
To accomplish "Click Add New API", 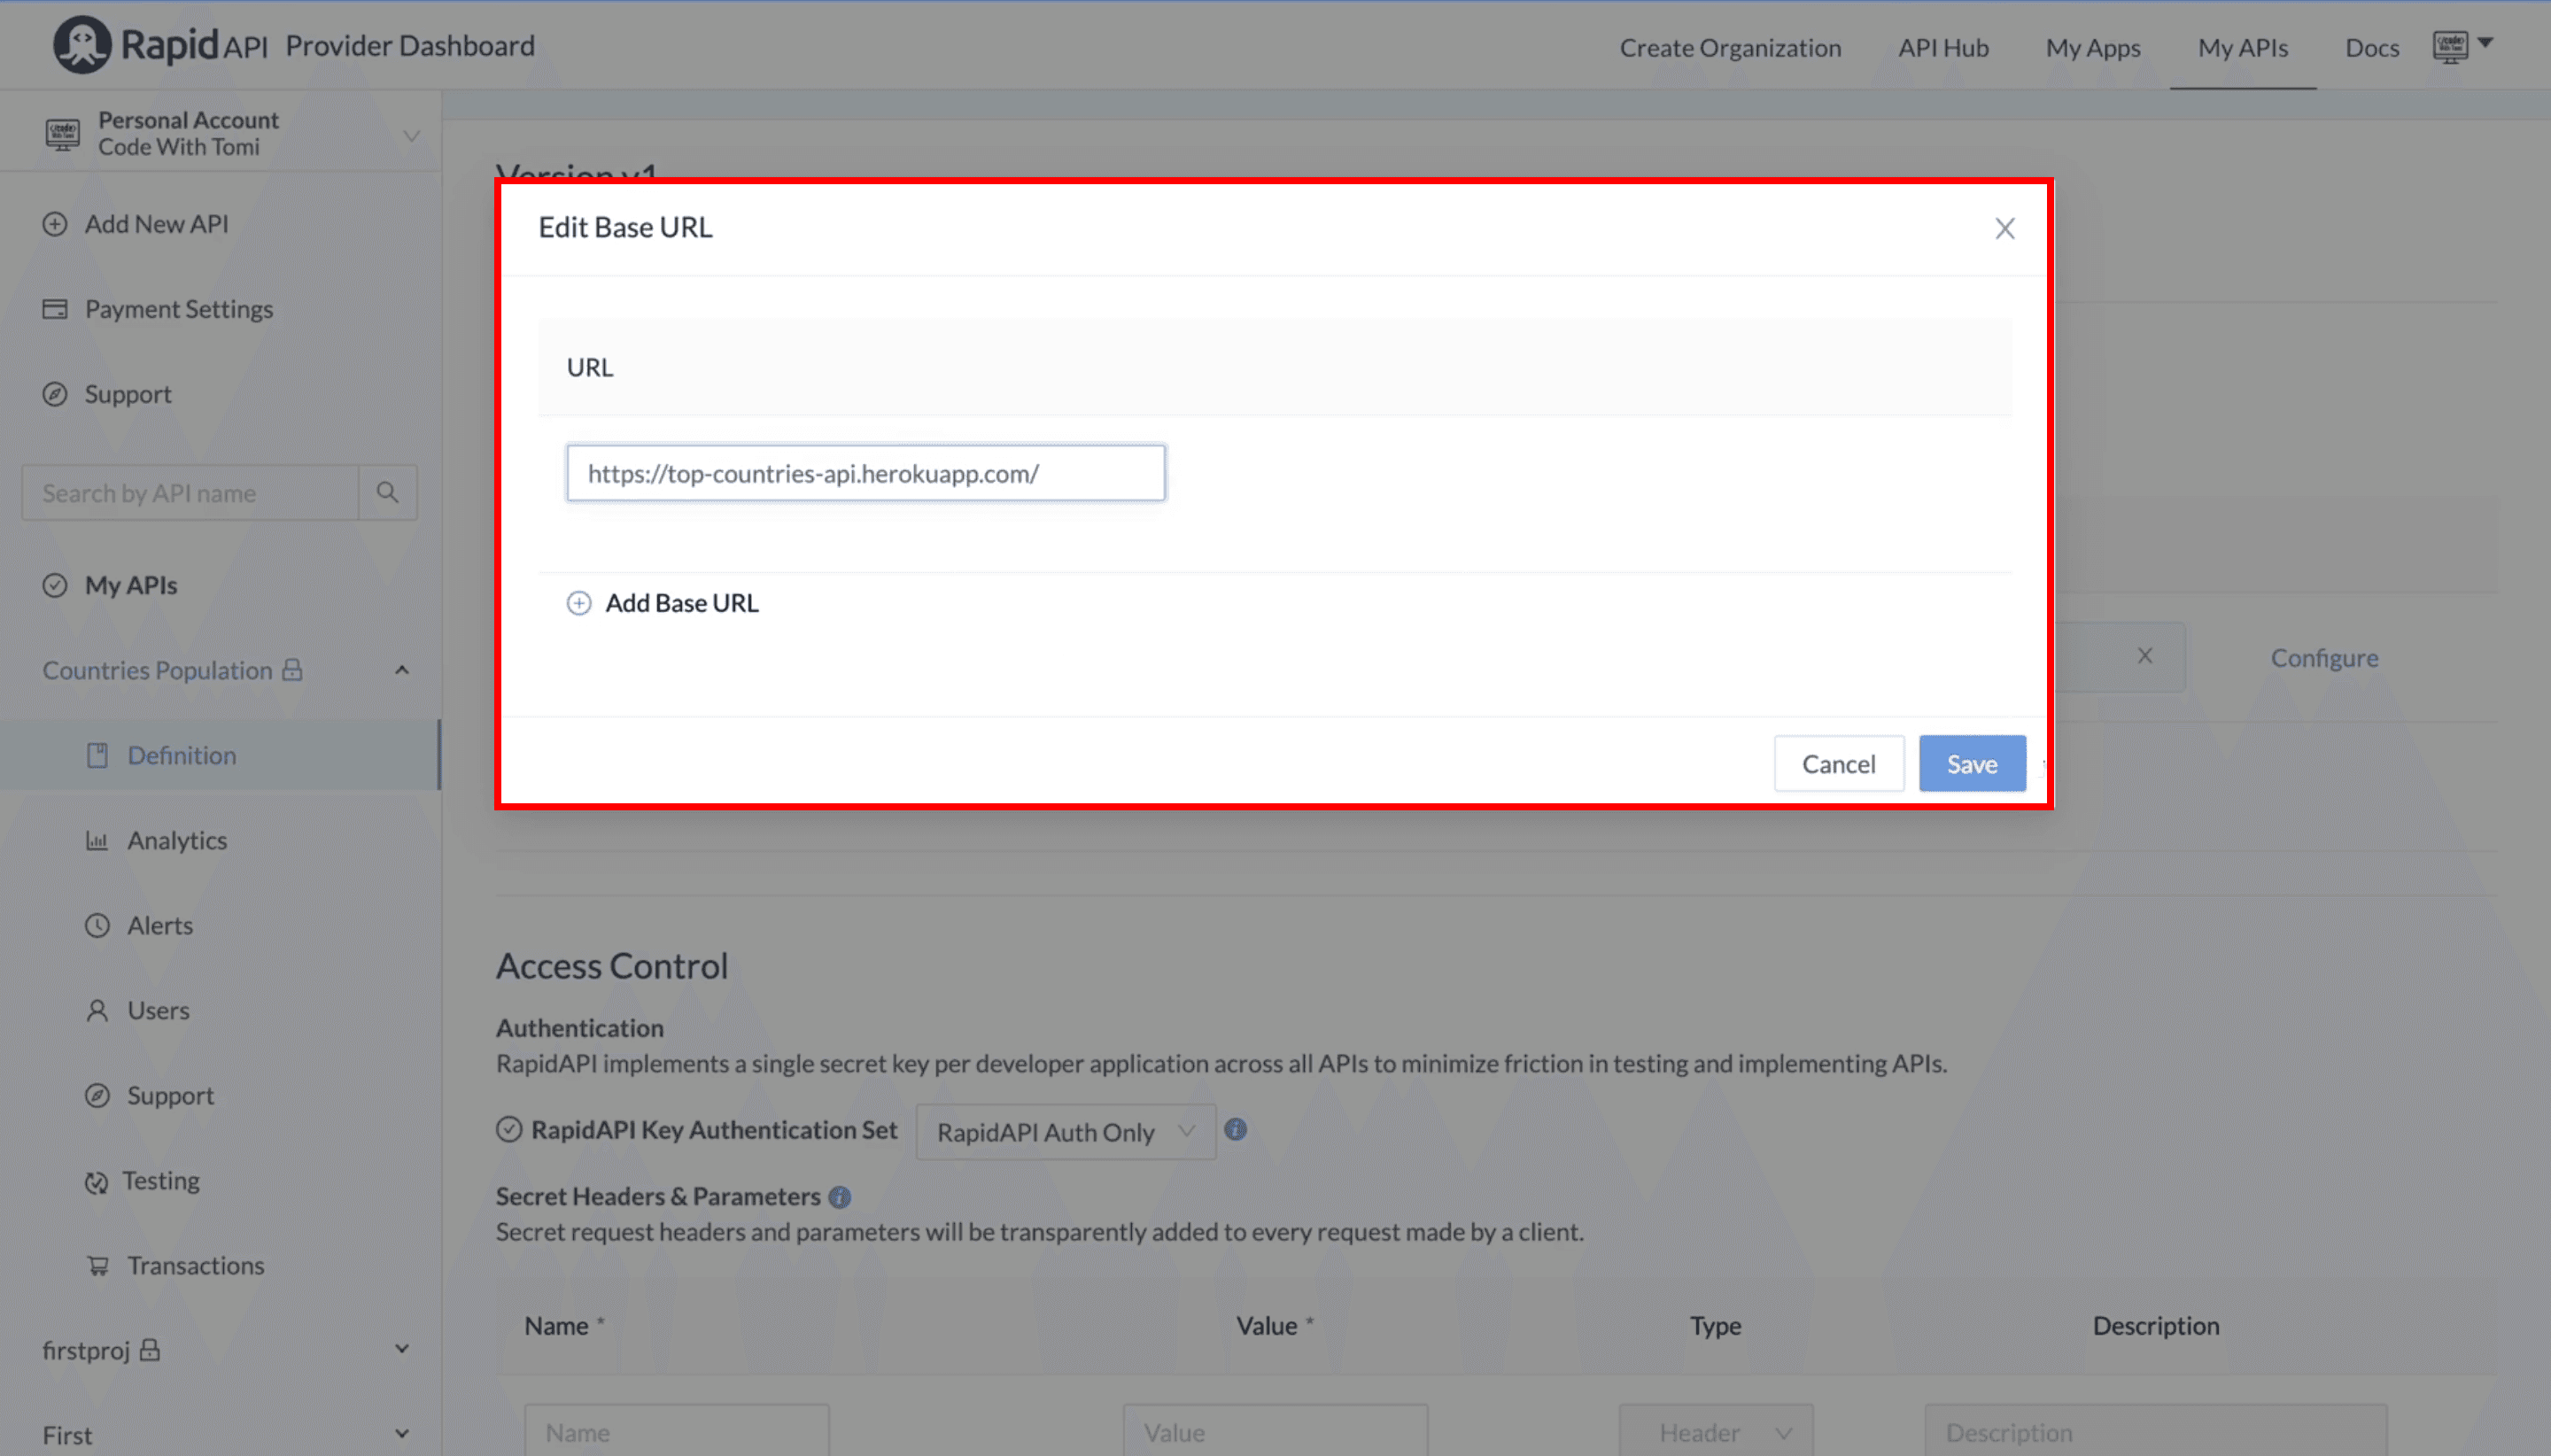I will (x=157, y=224).
